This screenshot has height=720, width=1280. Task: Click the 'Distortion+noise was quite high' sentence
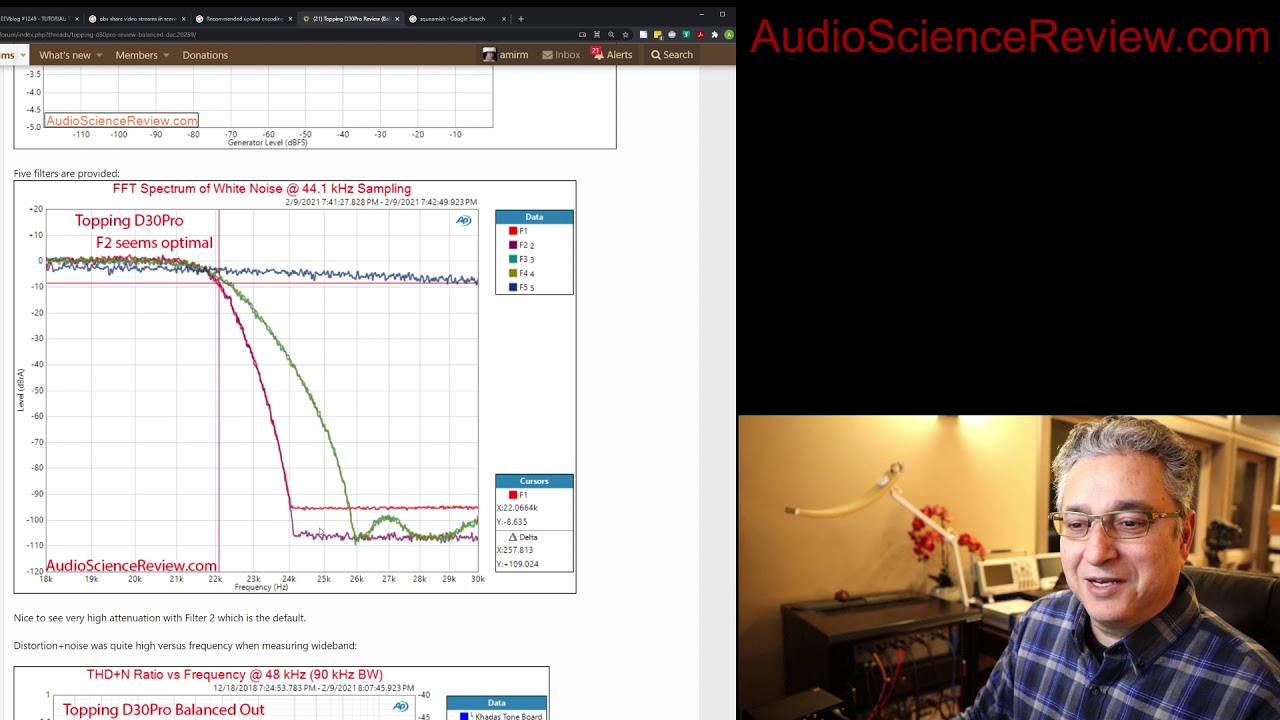click(x=185, y=646)
